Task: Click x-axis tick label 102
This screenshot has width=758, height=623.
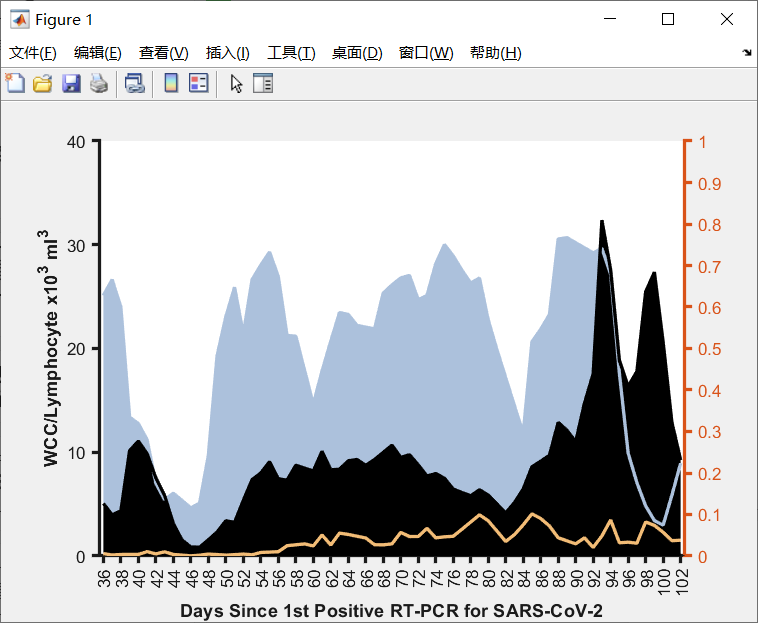Action: click(x=681, y=581)
